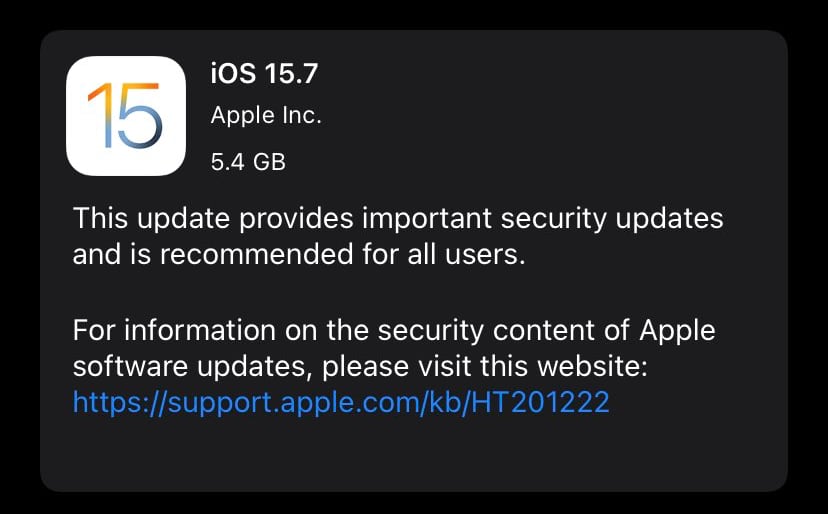Click empty card area below the link
Image resolution: width=828 pixels, height=514 pixels.
click(413, 454)
